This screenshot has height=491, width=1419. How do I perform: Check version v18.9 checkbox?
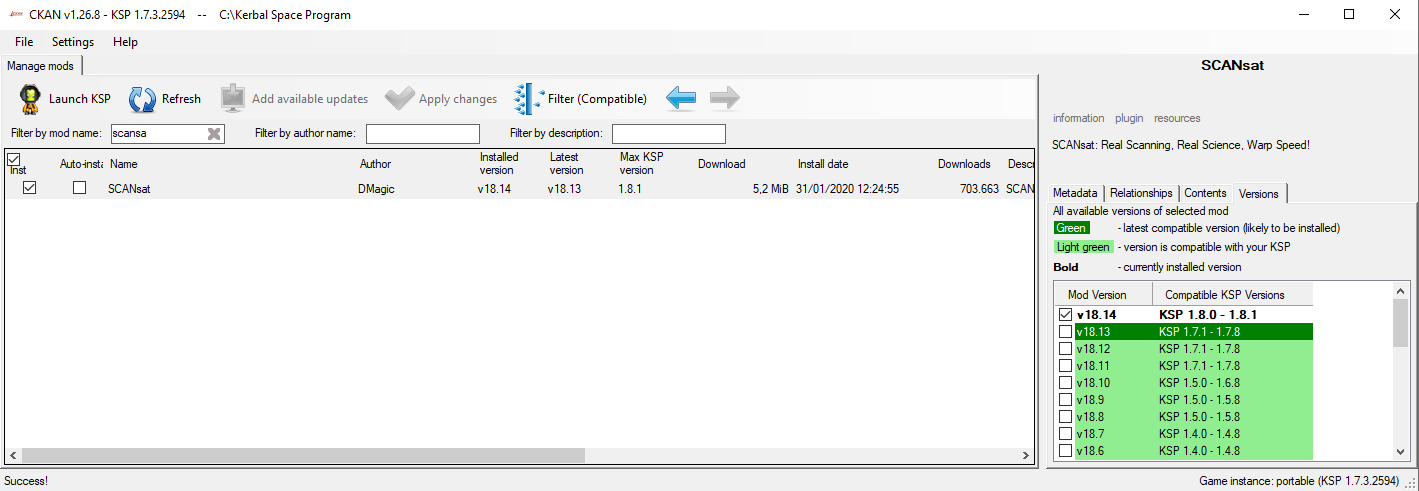(1066, 400)
